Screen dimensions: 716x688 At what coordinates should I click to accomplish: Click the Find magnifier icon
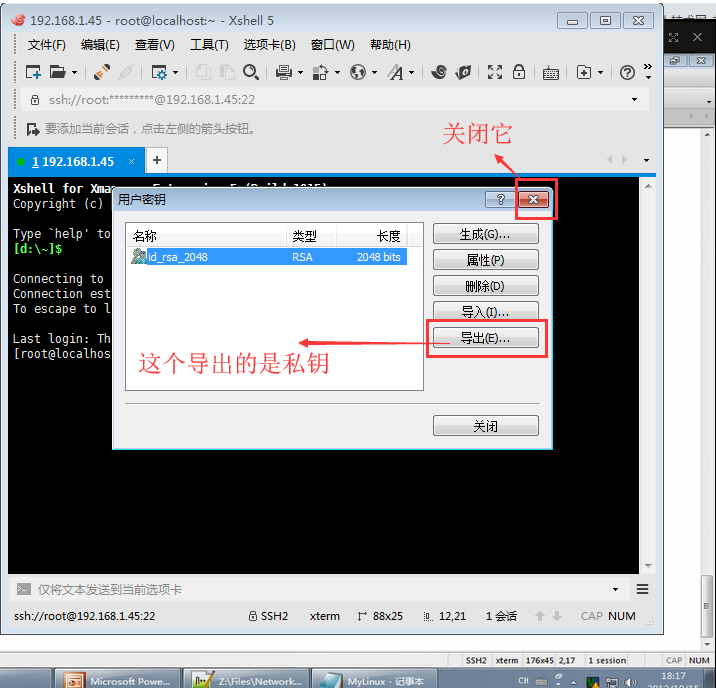(251, 72)
